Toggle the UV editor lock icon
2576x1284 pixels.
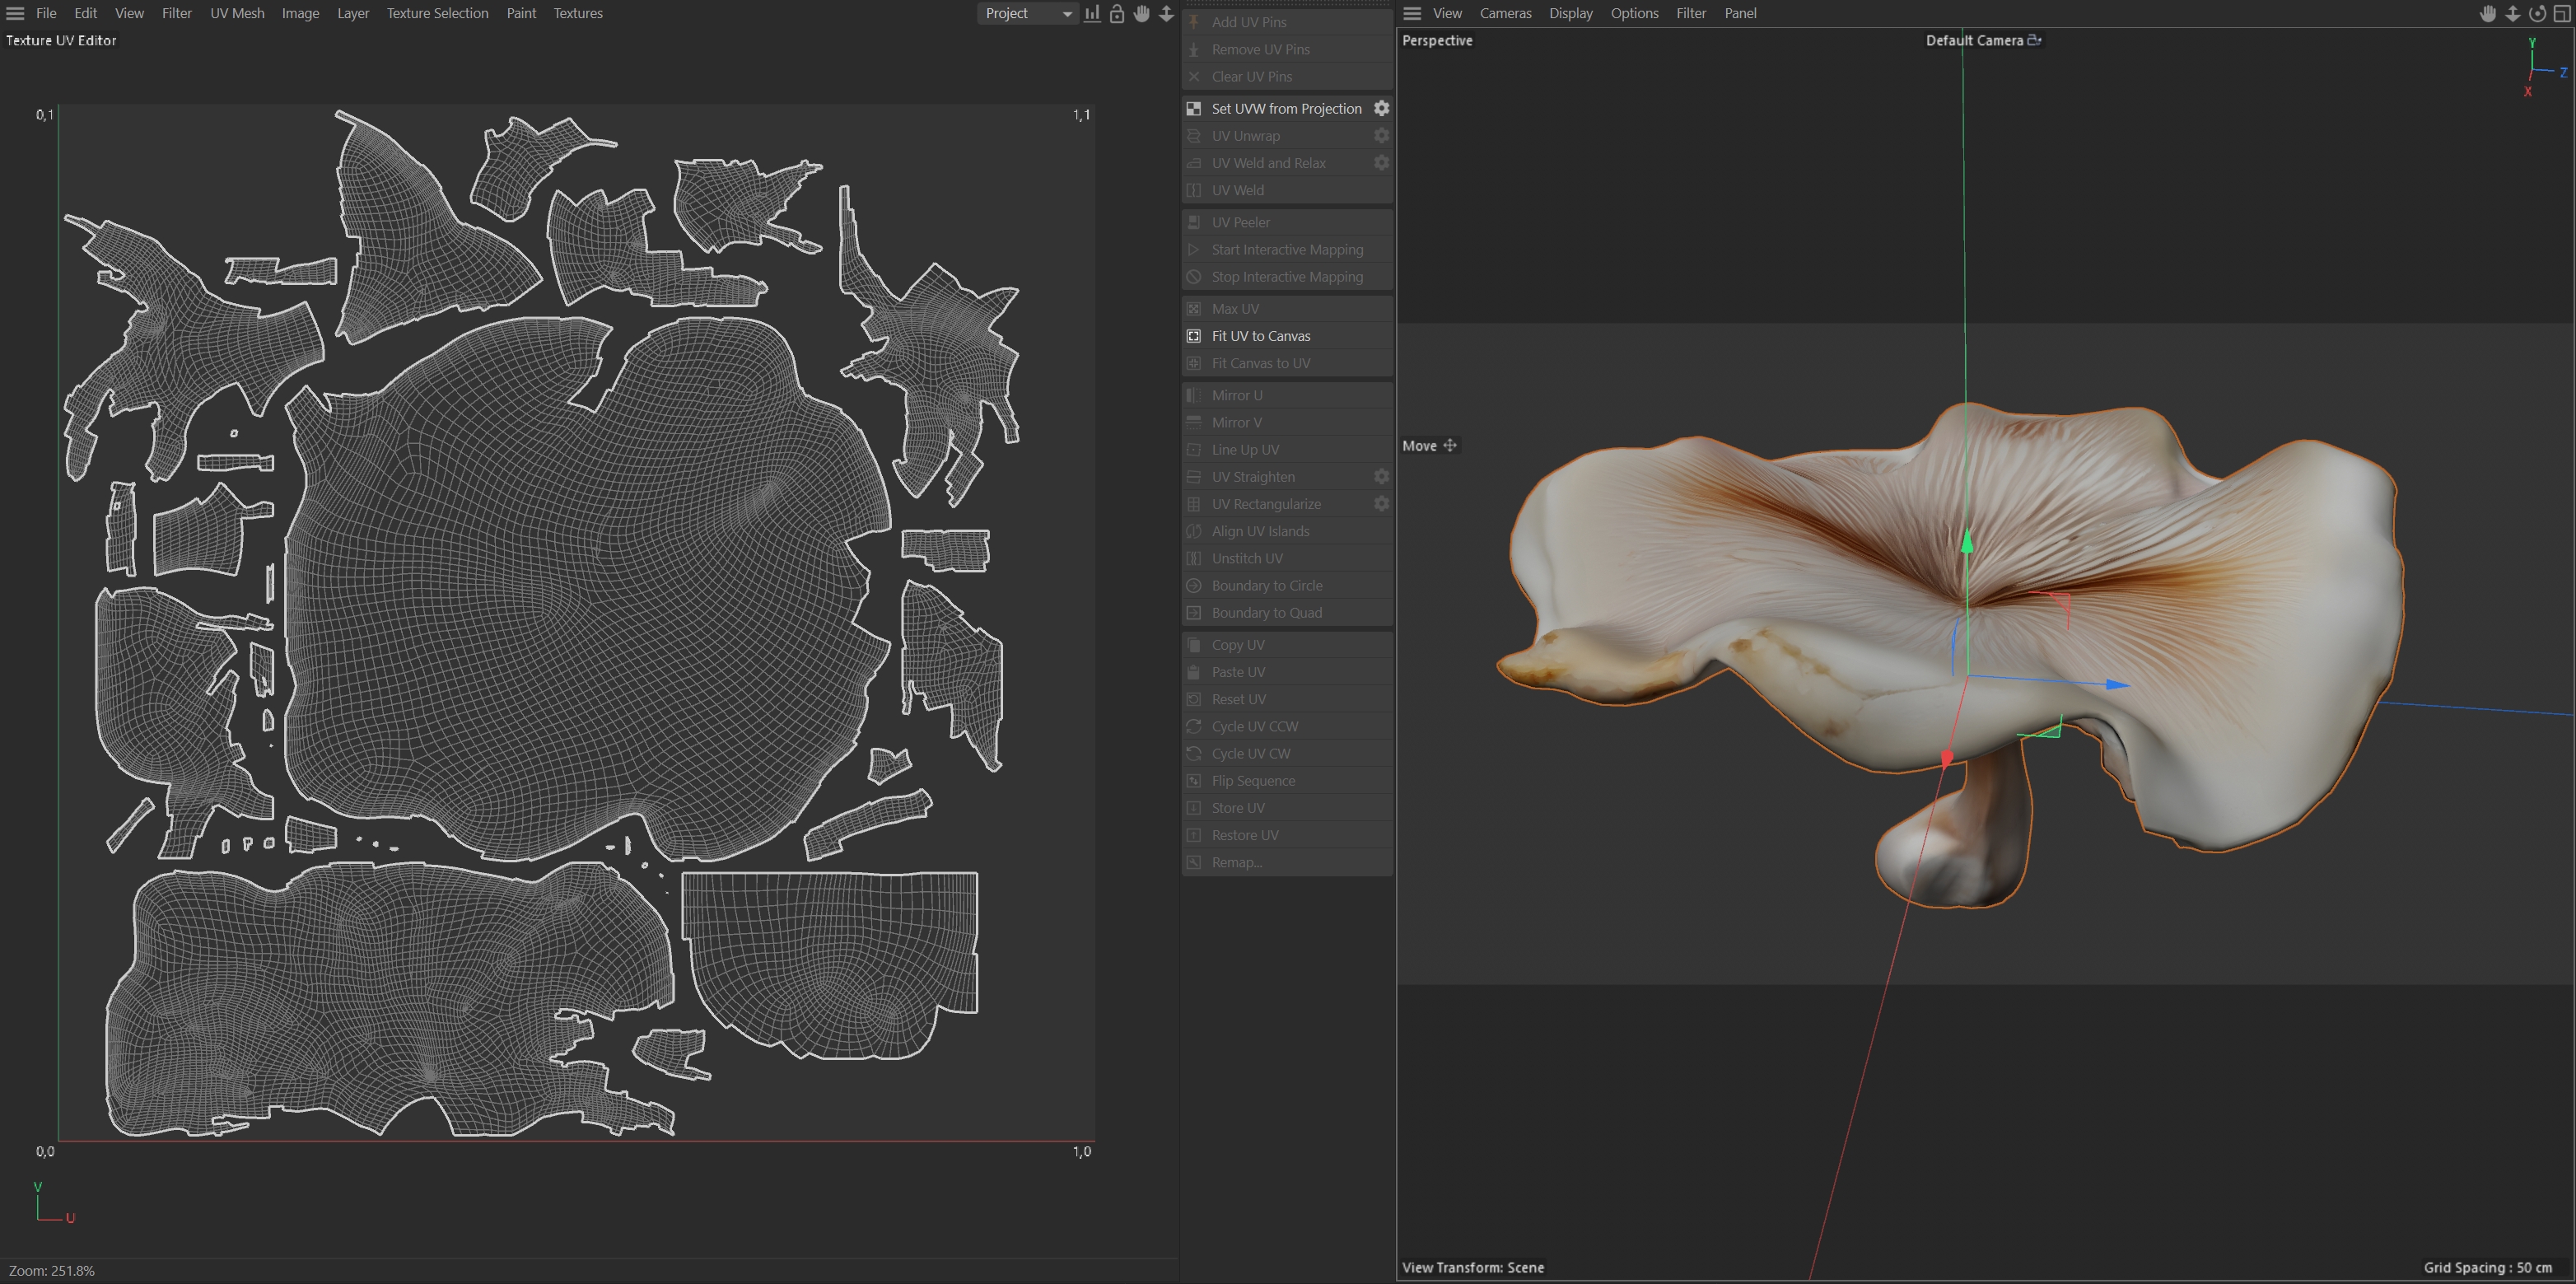click(x=1117, y=13)
